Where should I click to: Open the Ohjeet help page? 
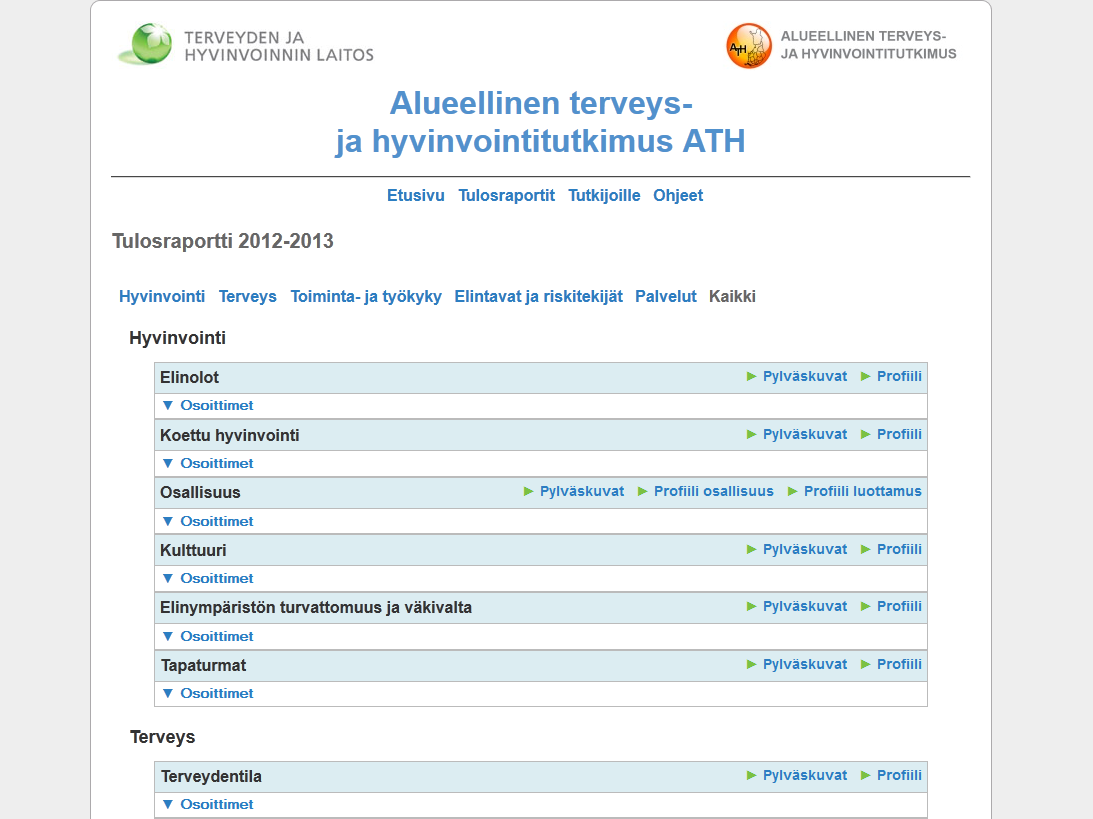pyautogui.click(x=678, y=195)
